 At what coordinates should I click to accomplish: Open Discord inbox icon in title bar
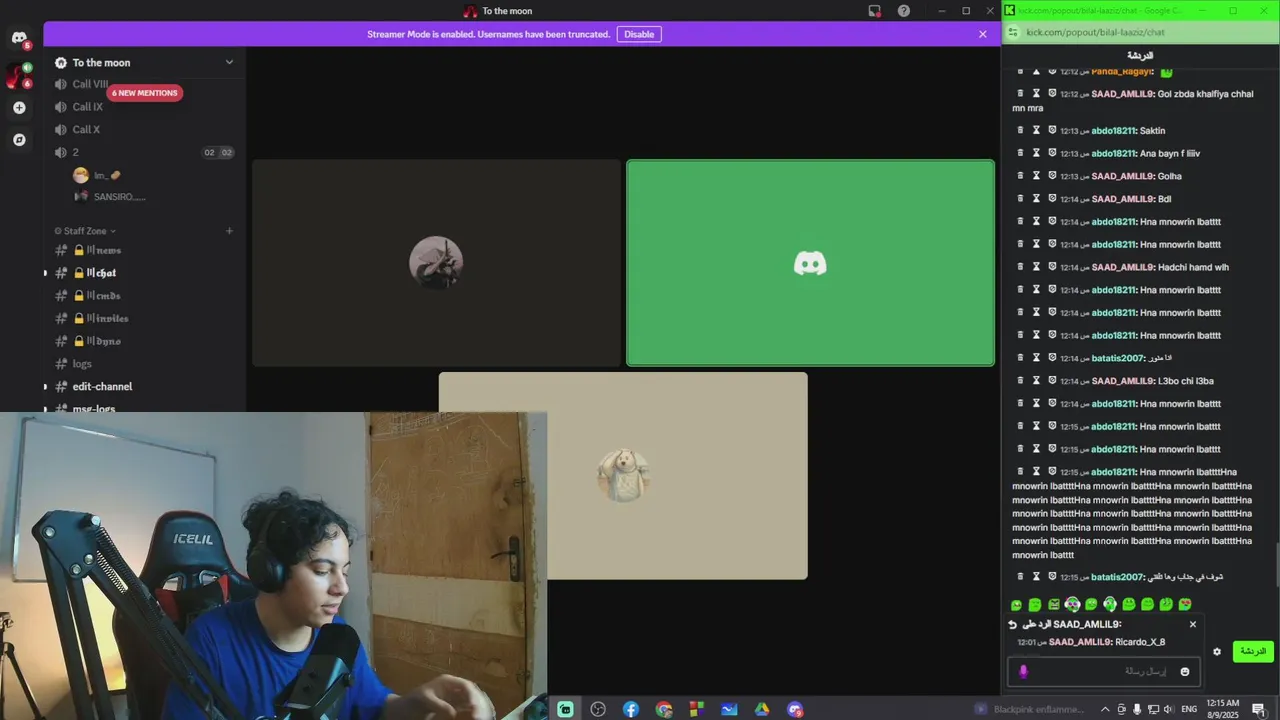874,11
